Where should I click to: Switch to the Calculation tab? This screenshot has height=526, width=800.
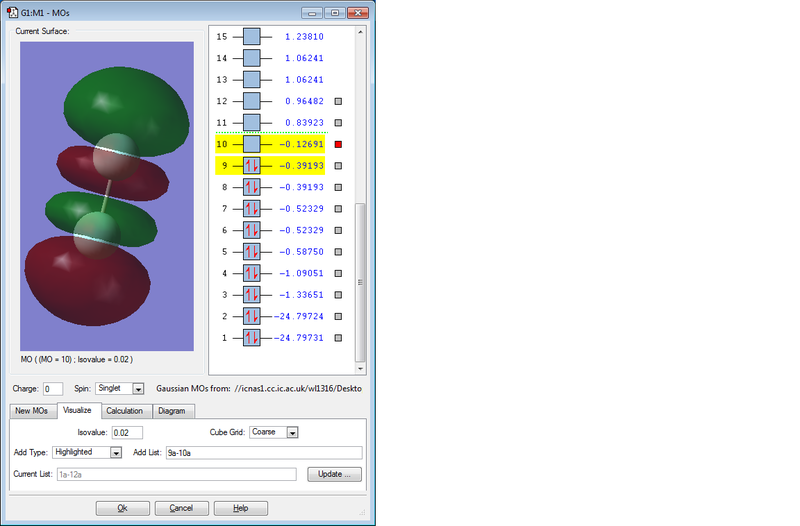[x=125, y=411]
